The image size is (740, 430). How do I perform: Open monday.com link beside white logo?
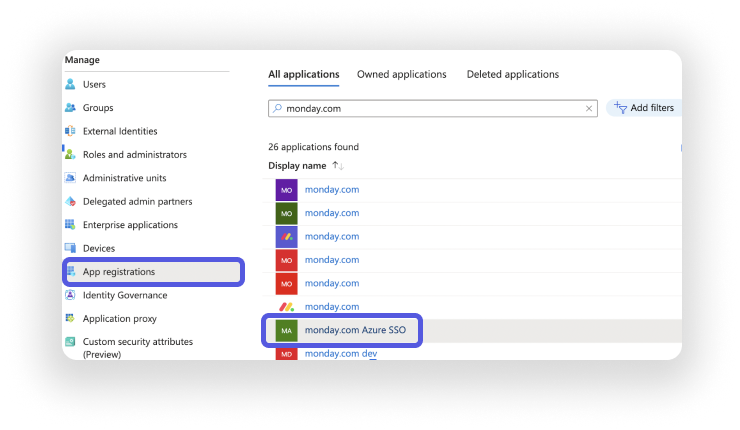tap(332, 307)
